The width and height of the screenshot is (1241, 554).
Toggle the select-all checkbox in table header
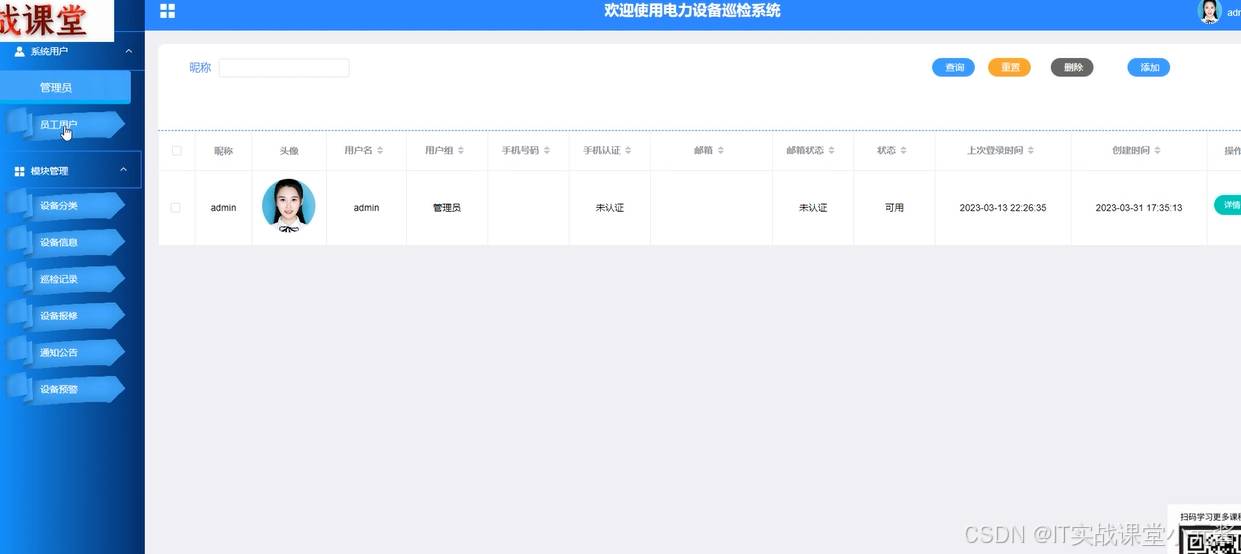point(177,151)
